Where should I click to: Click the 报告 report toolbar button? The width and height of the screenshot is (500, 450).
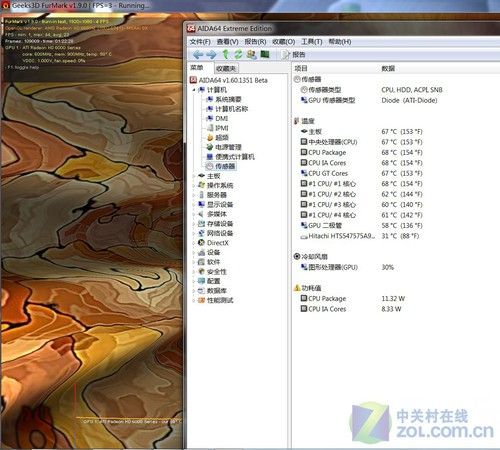[x=294, y=54]
